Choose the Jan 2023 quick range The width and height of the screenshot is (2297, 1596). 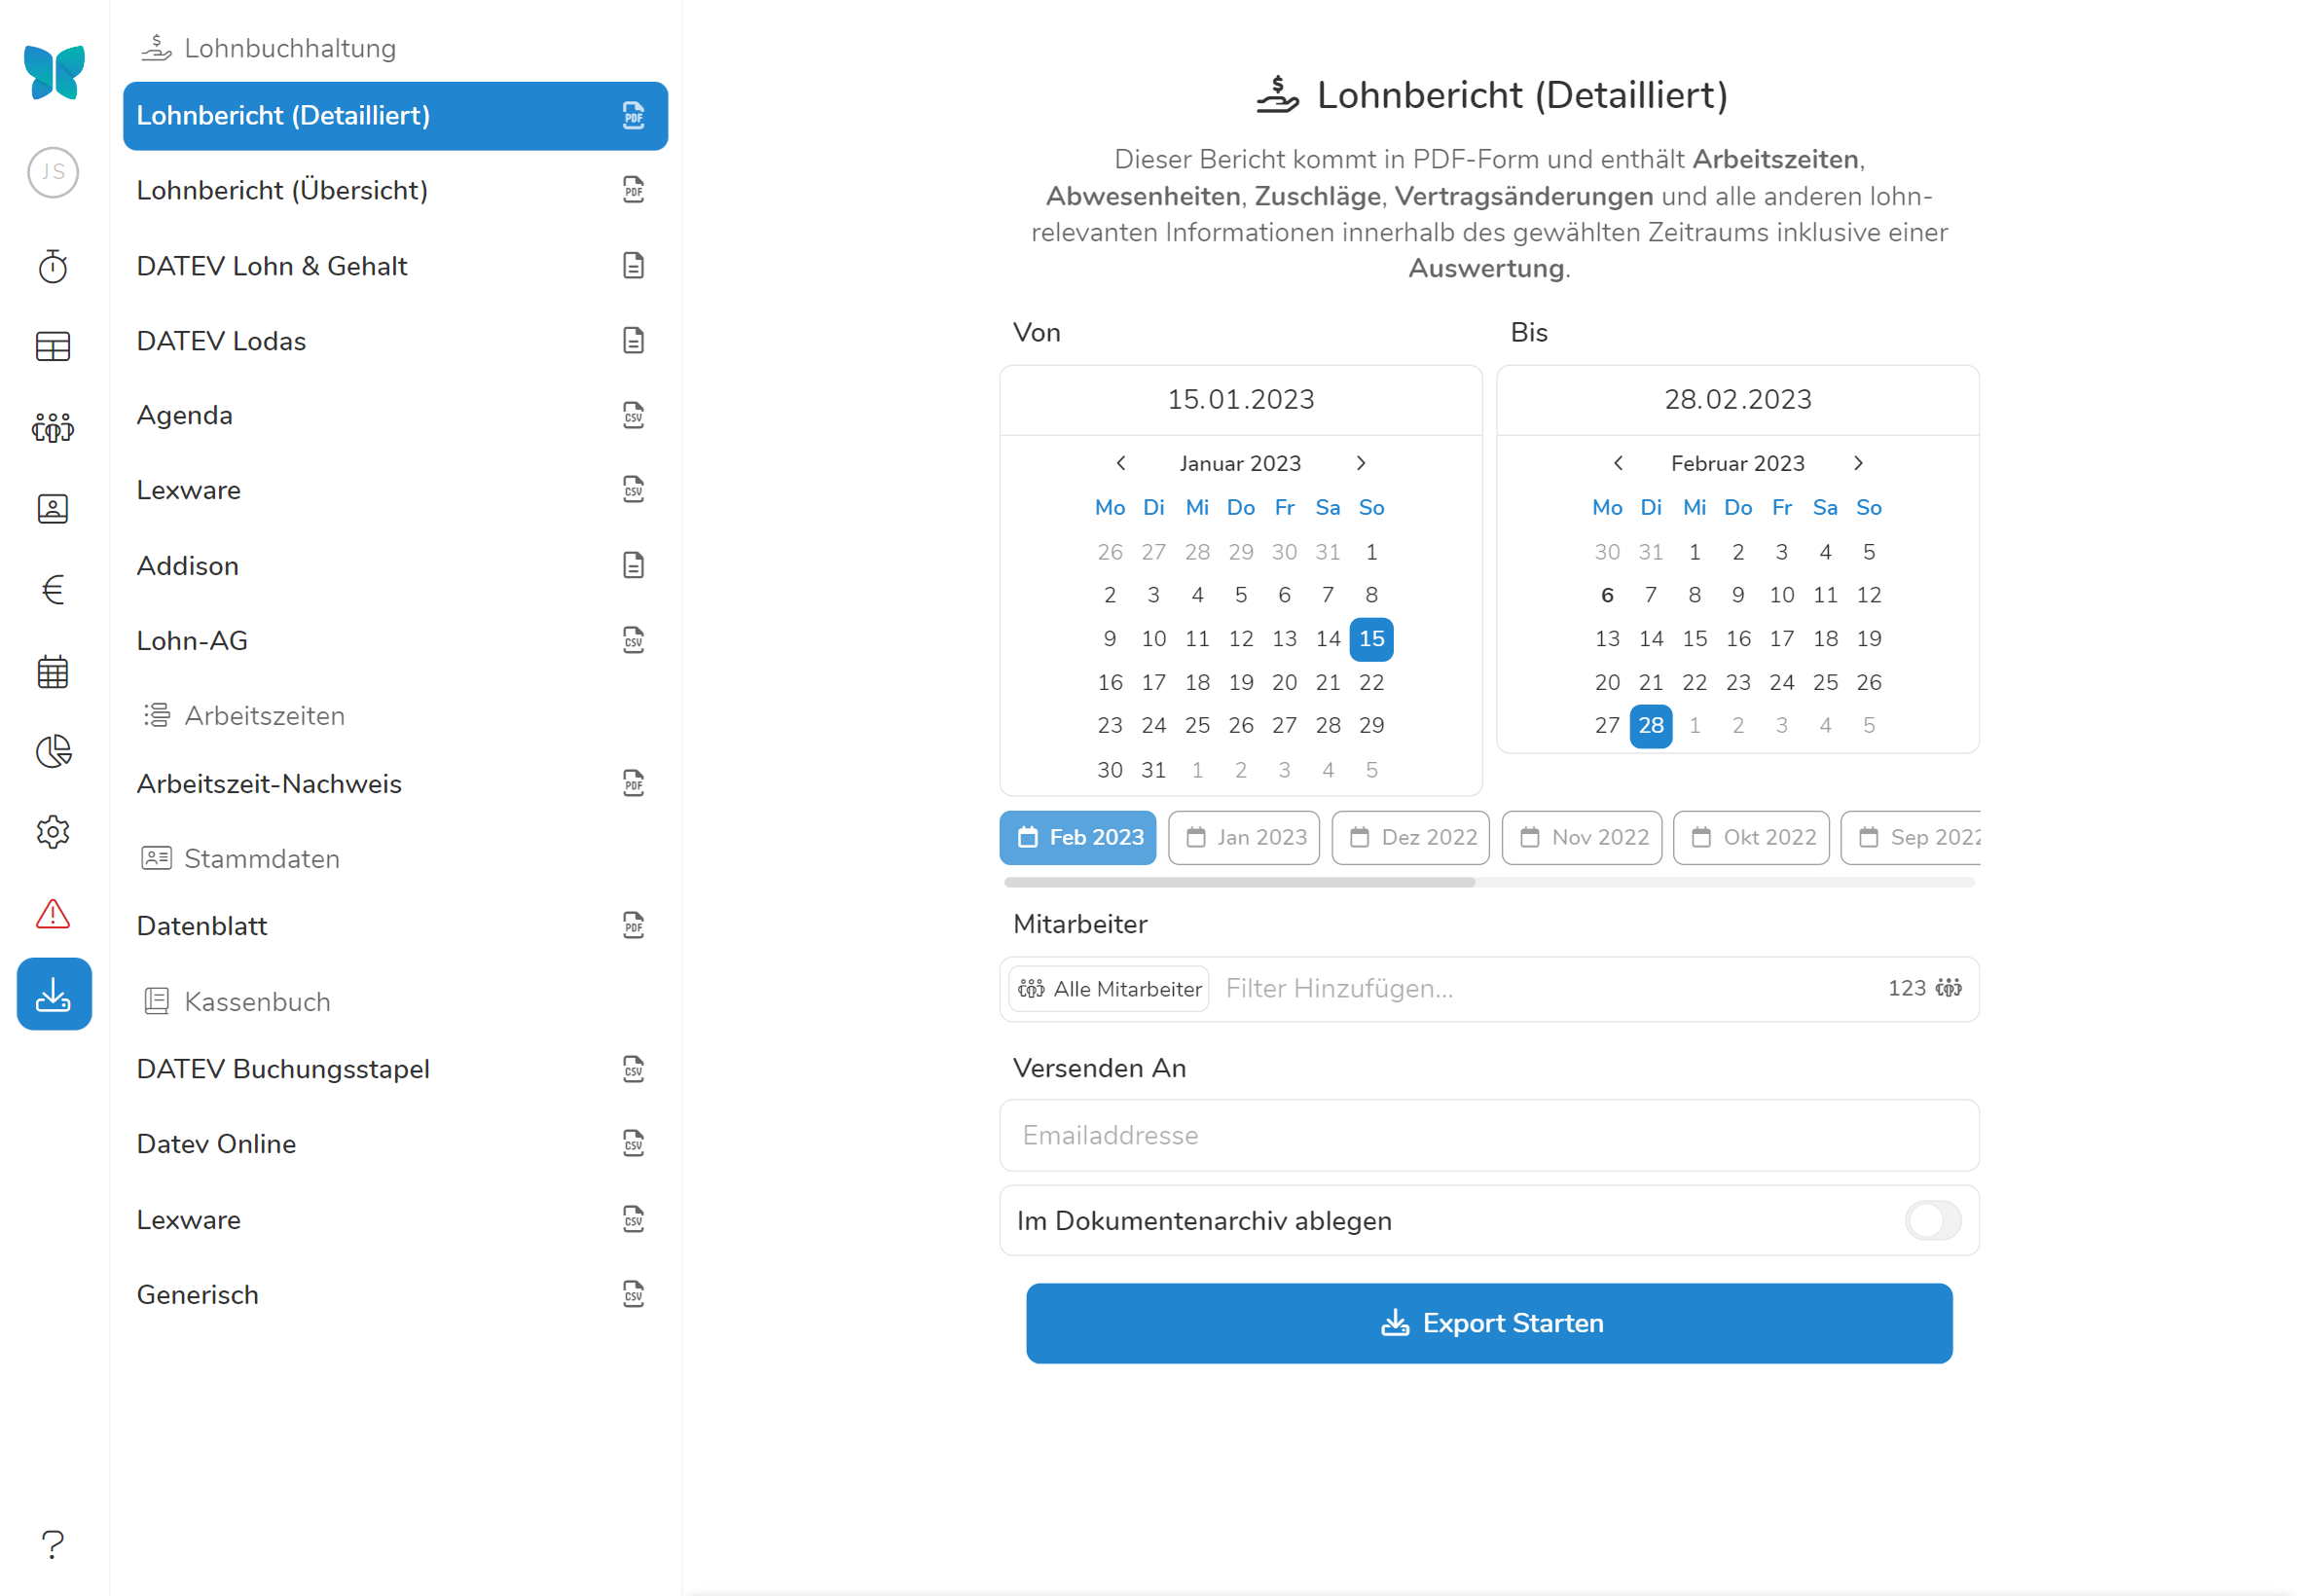(1244, 837)
